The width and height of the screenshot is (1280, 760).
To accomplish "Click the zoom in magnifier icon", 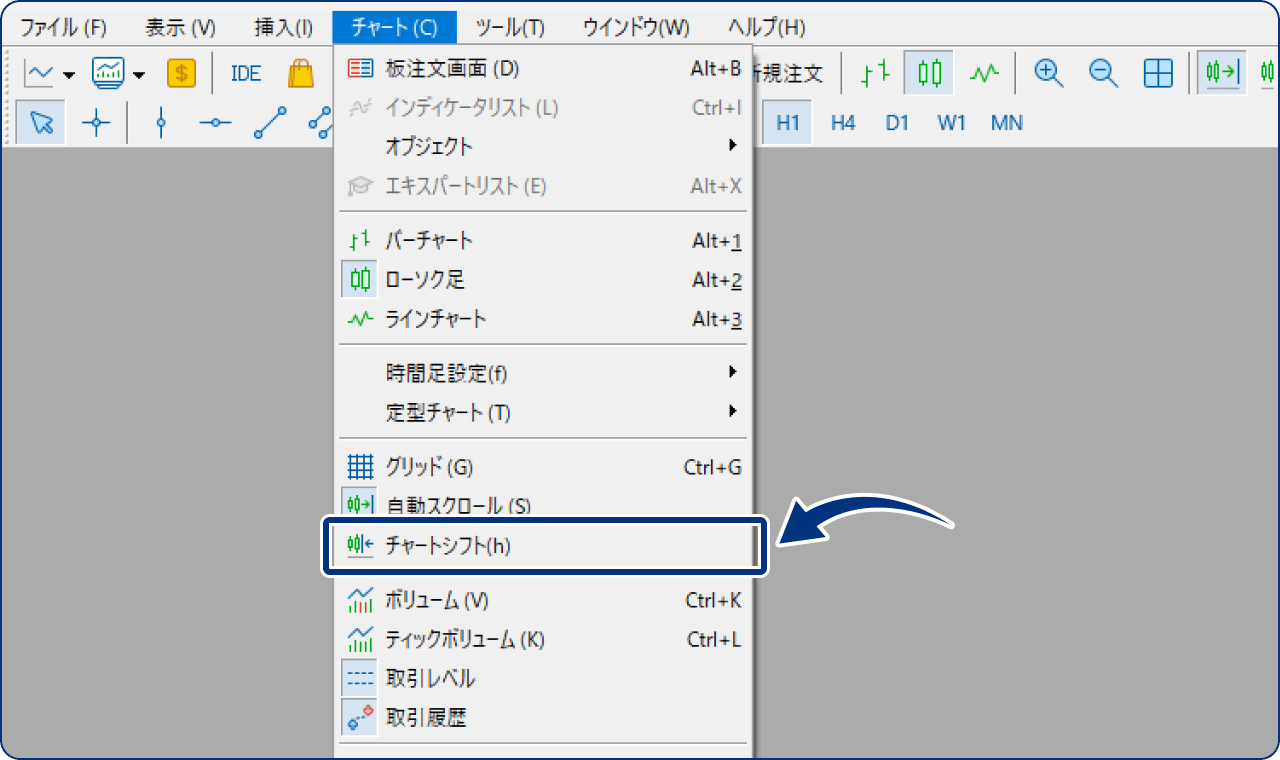I will pyautogui.click(x=1048, y=72).
